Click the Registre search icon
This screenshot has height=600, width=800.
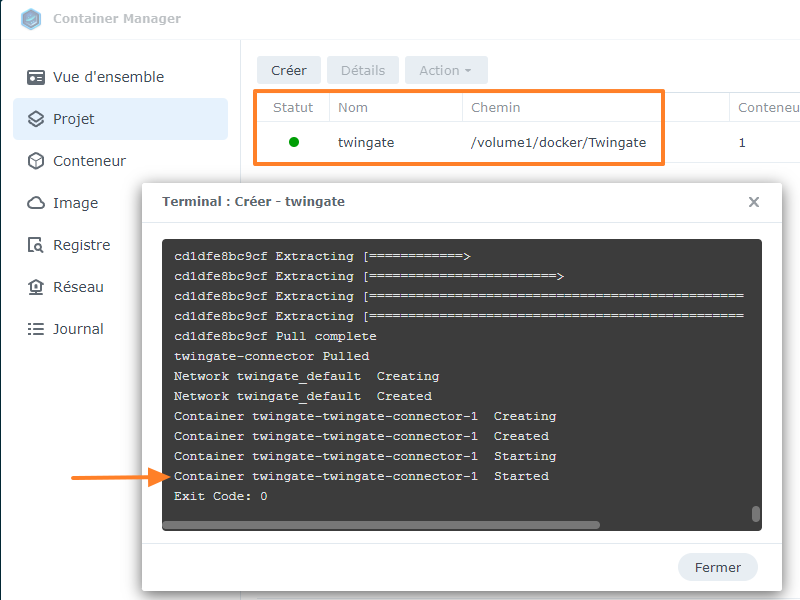36,245
